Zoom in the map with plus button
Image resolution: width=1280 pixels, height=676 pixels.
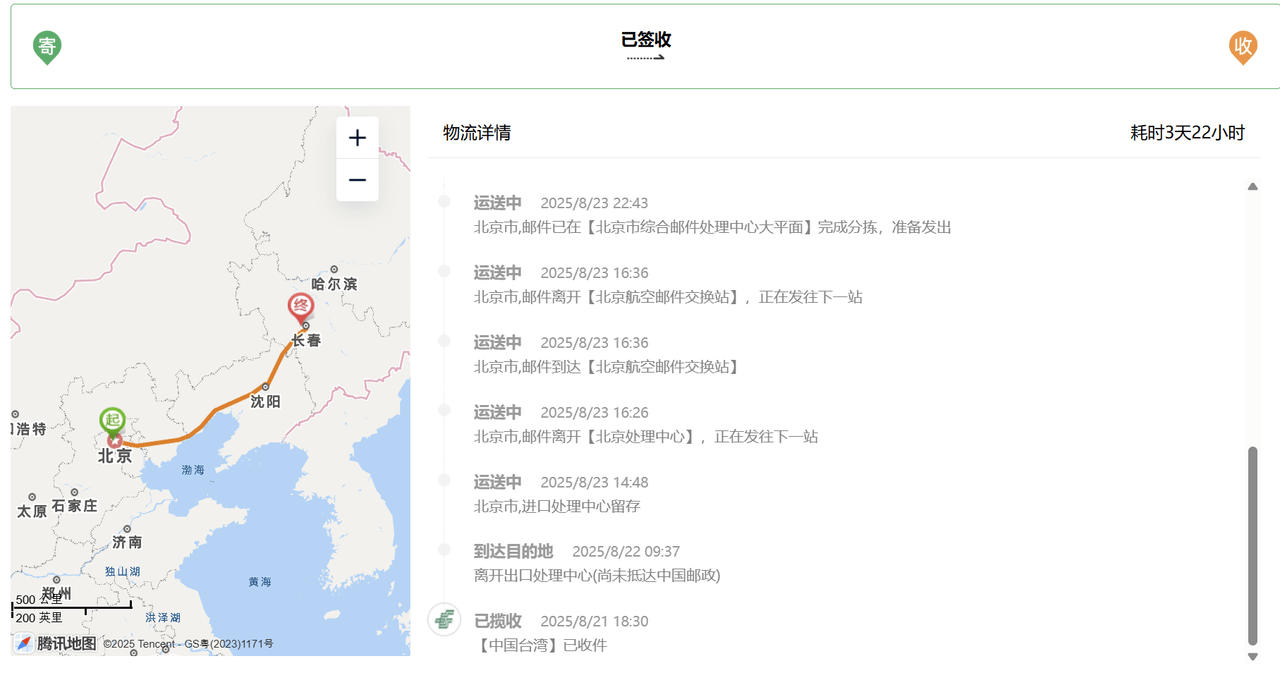[357, 138]
